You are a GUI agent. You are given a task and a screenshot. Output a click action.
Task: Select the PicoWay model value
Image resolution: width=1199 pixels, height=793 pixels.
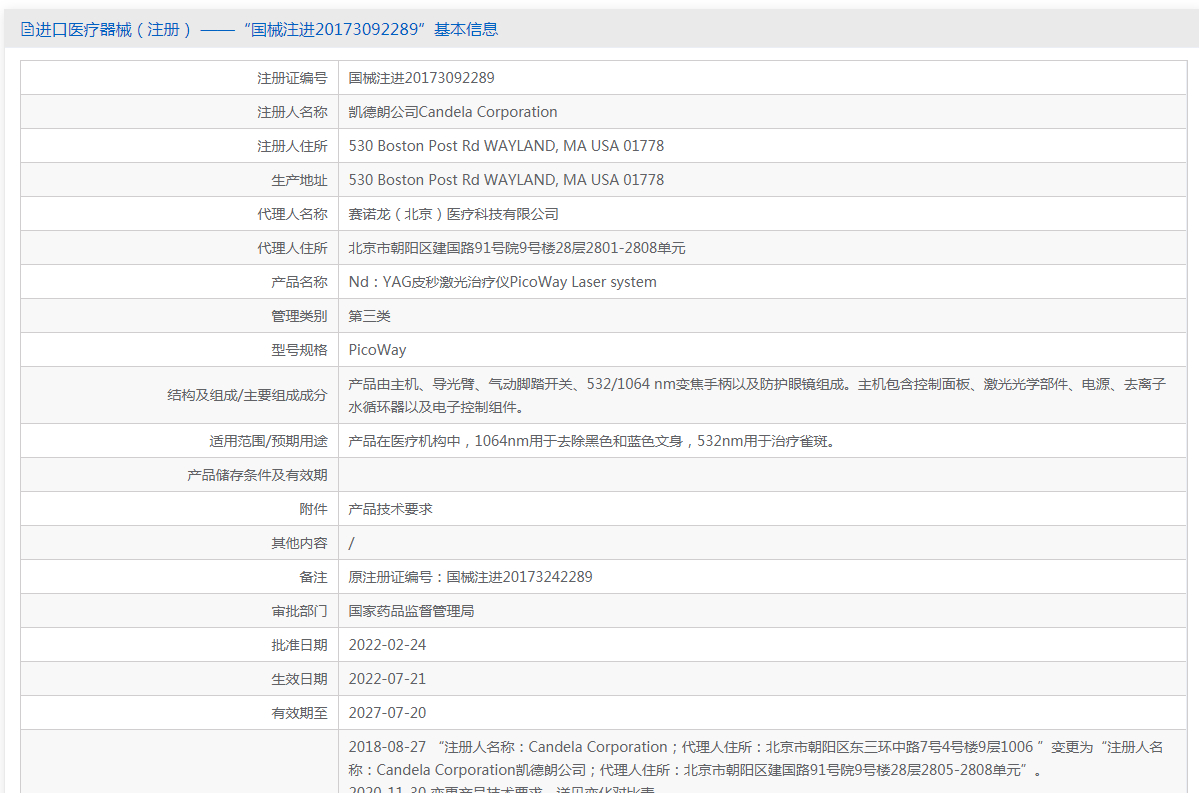pos(378,349)
